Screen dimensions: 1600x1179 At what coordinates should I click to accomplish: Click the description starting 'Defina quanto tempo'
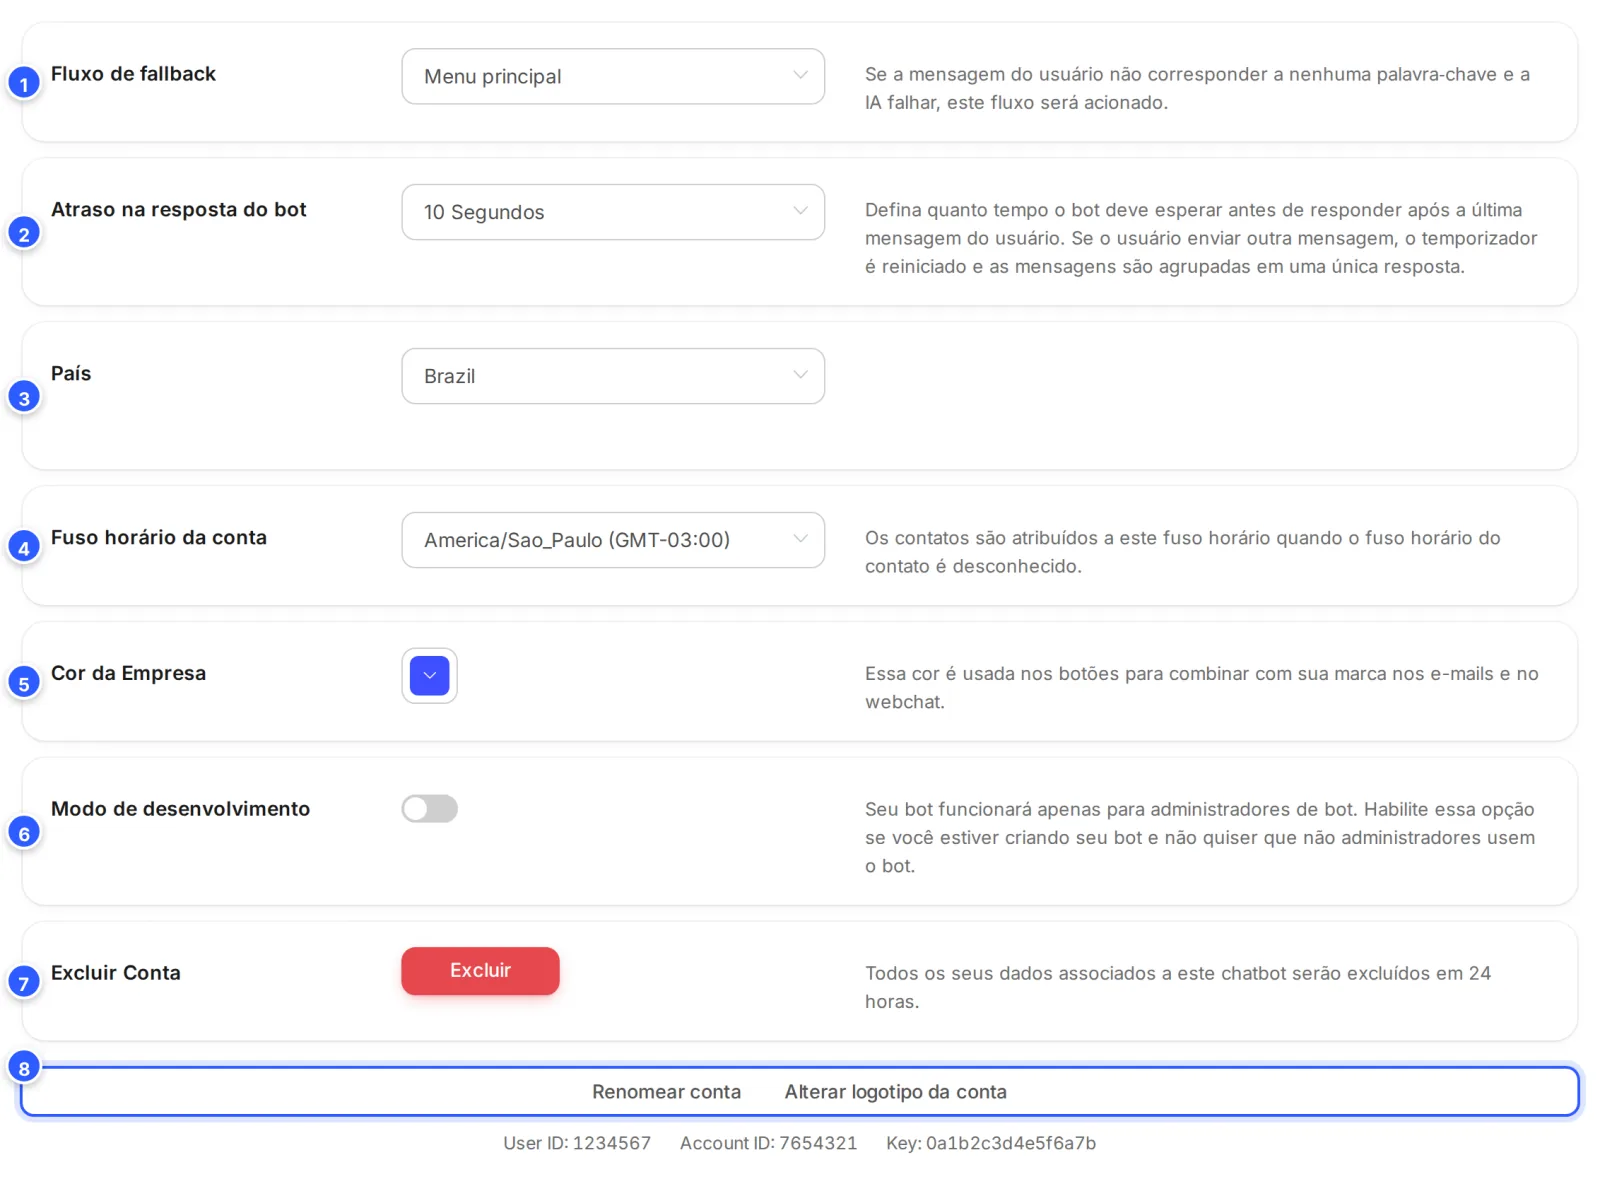[x=1201, y=238]
